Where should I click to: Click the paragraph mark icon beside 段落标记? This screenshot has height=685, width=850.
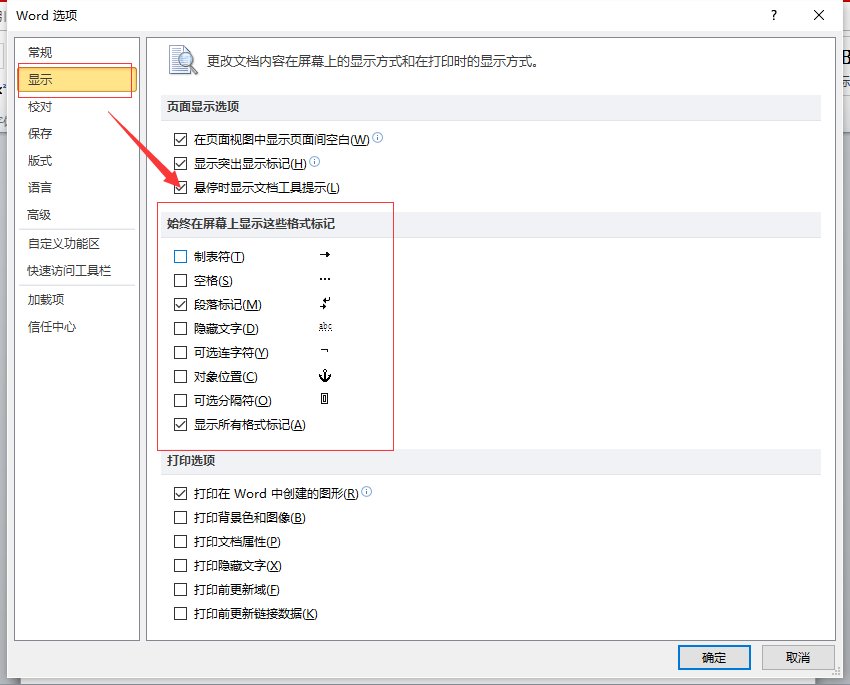click(x=325, y=303)
